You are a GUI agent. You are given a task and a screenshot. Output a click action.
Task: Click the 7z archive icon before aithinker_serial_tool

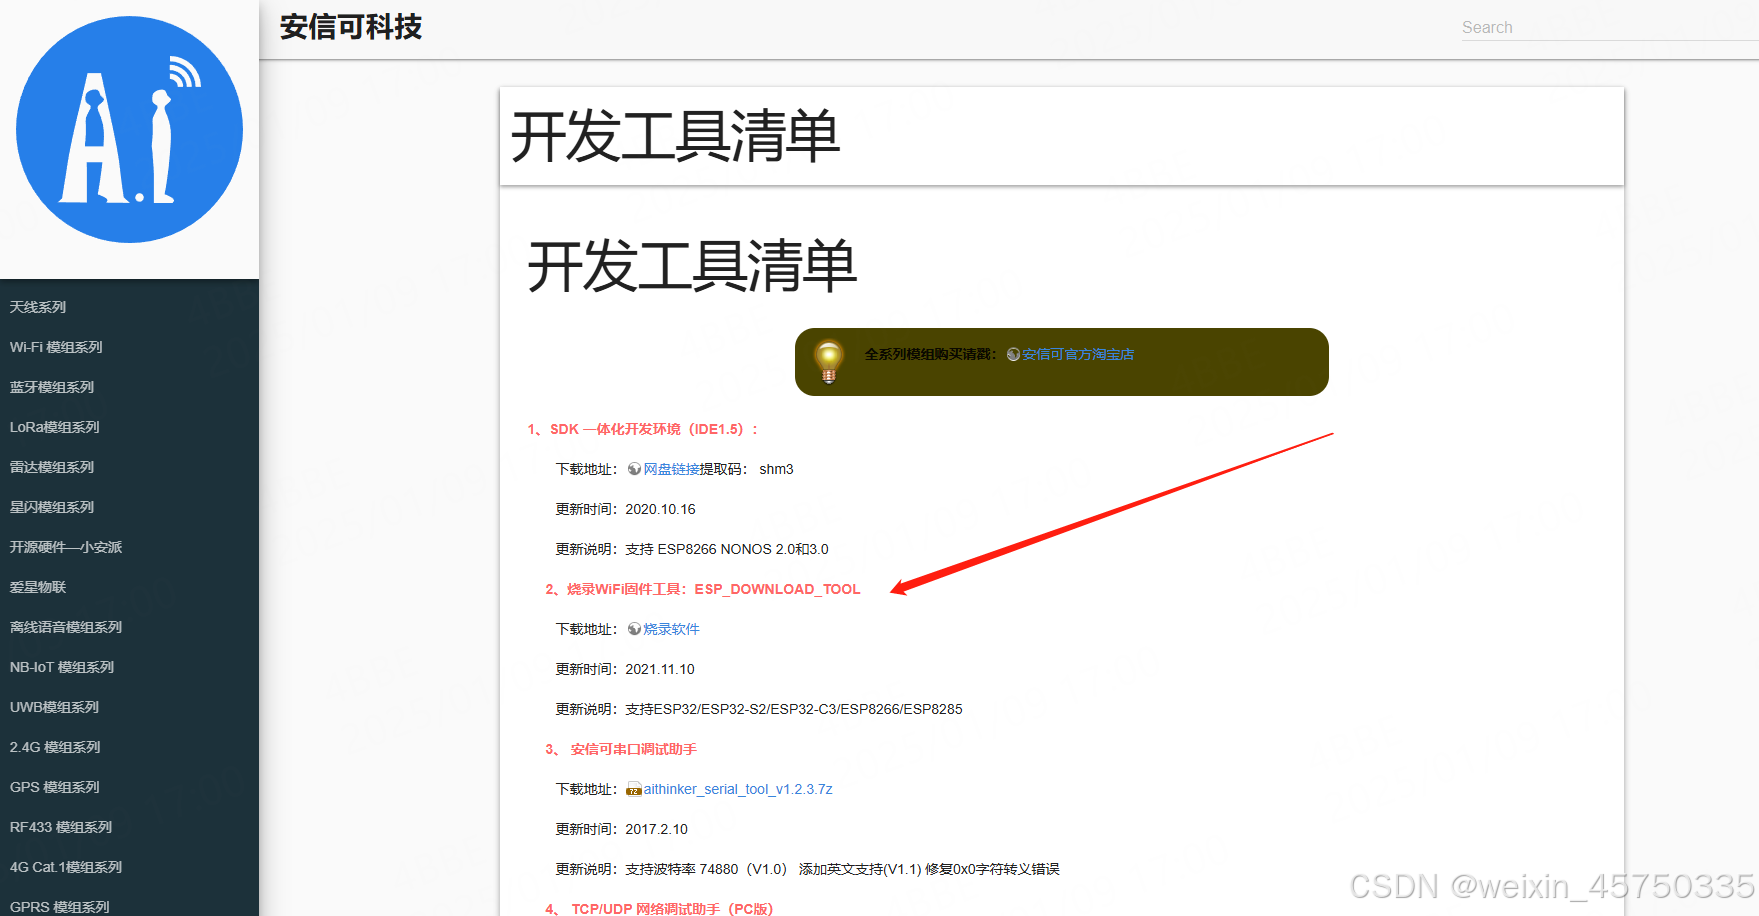tap(635, 789)
